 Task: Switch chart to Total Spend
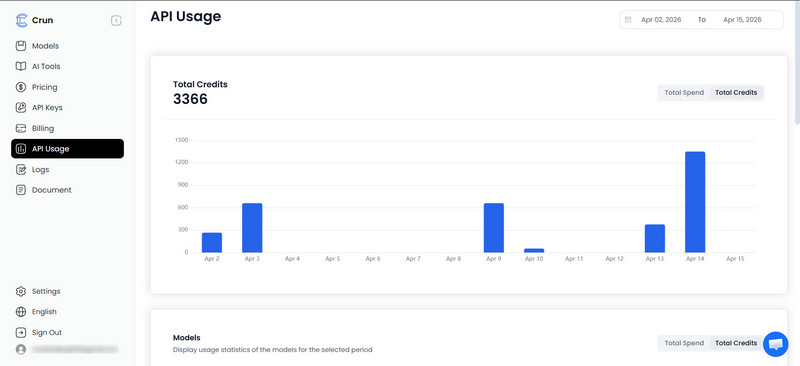(684, 93)
